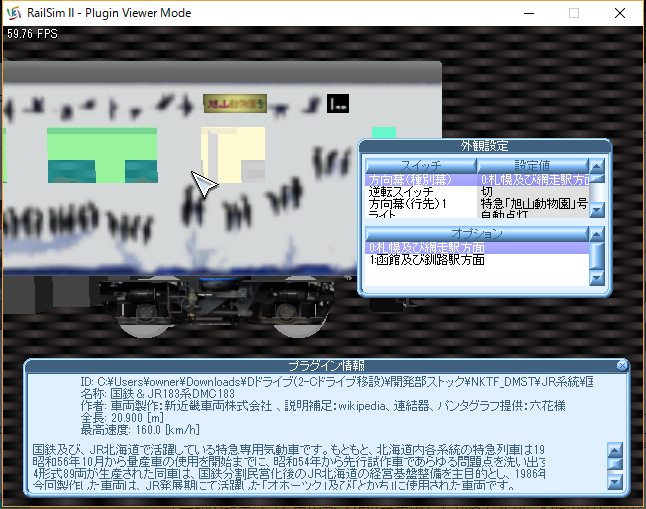Click the 外観設定 panel title bar
This screenshot has height=509, width=646.
[484, 146]
